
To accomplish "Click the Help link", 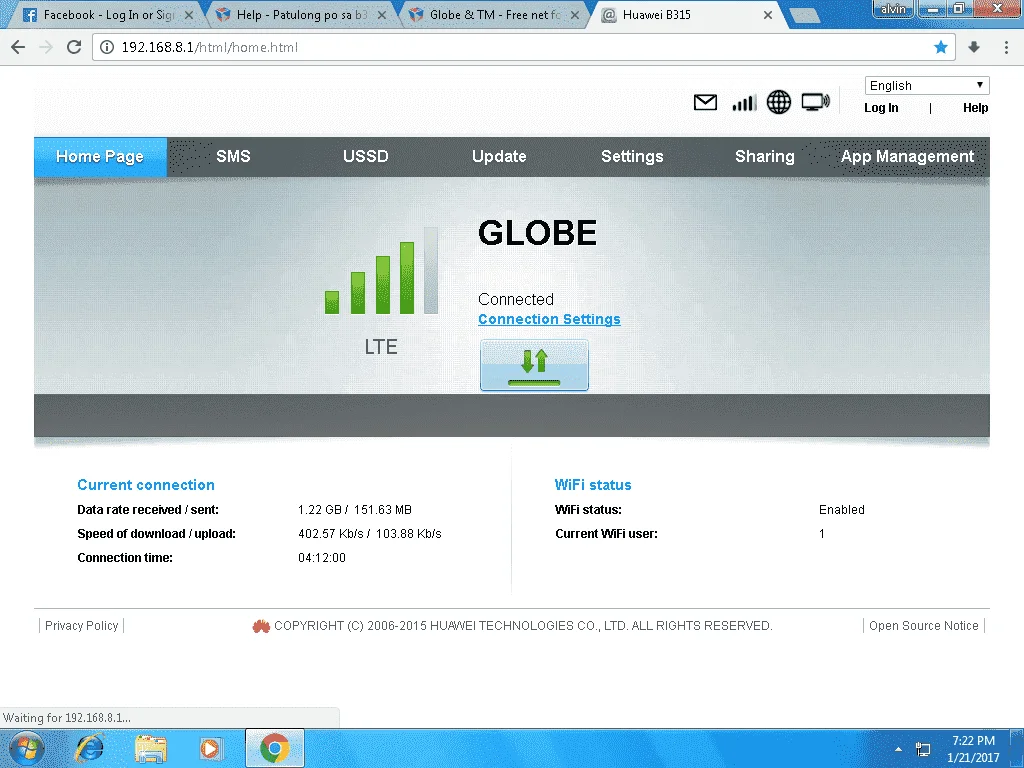I will [975, 108].
